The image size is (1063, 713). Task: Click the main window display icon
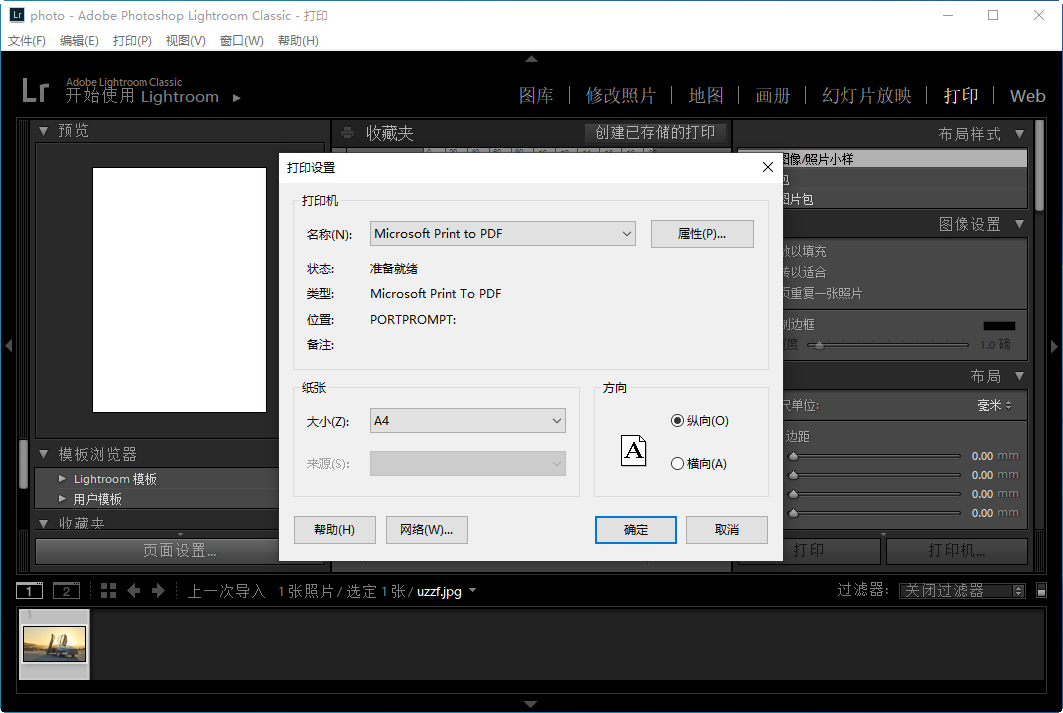click(x=30, y=591)
